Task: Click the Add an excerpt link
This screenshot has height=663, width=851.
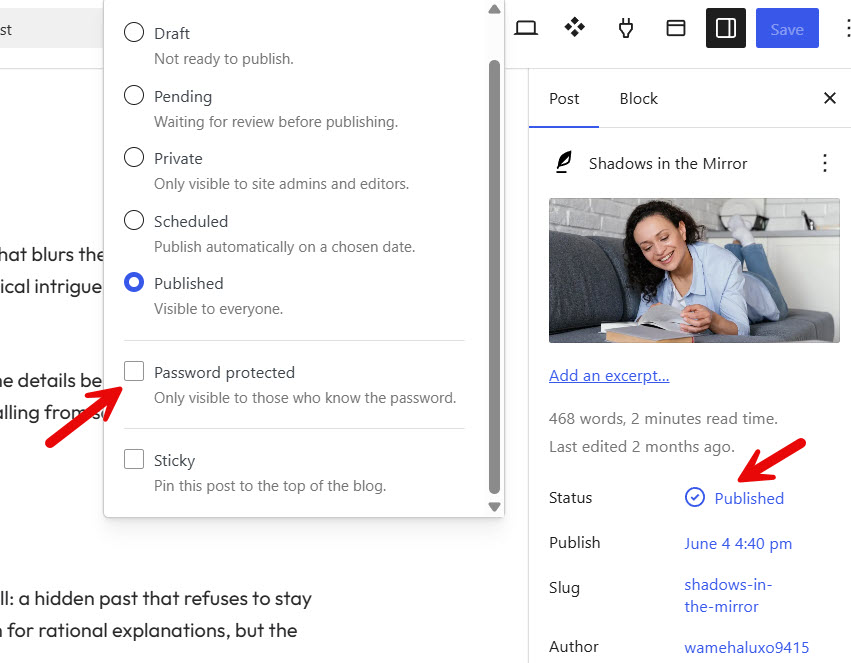Action: click(609, 375)
